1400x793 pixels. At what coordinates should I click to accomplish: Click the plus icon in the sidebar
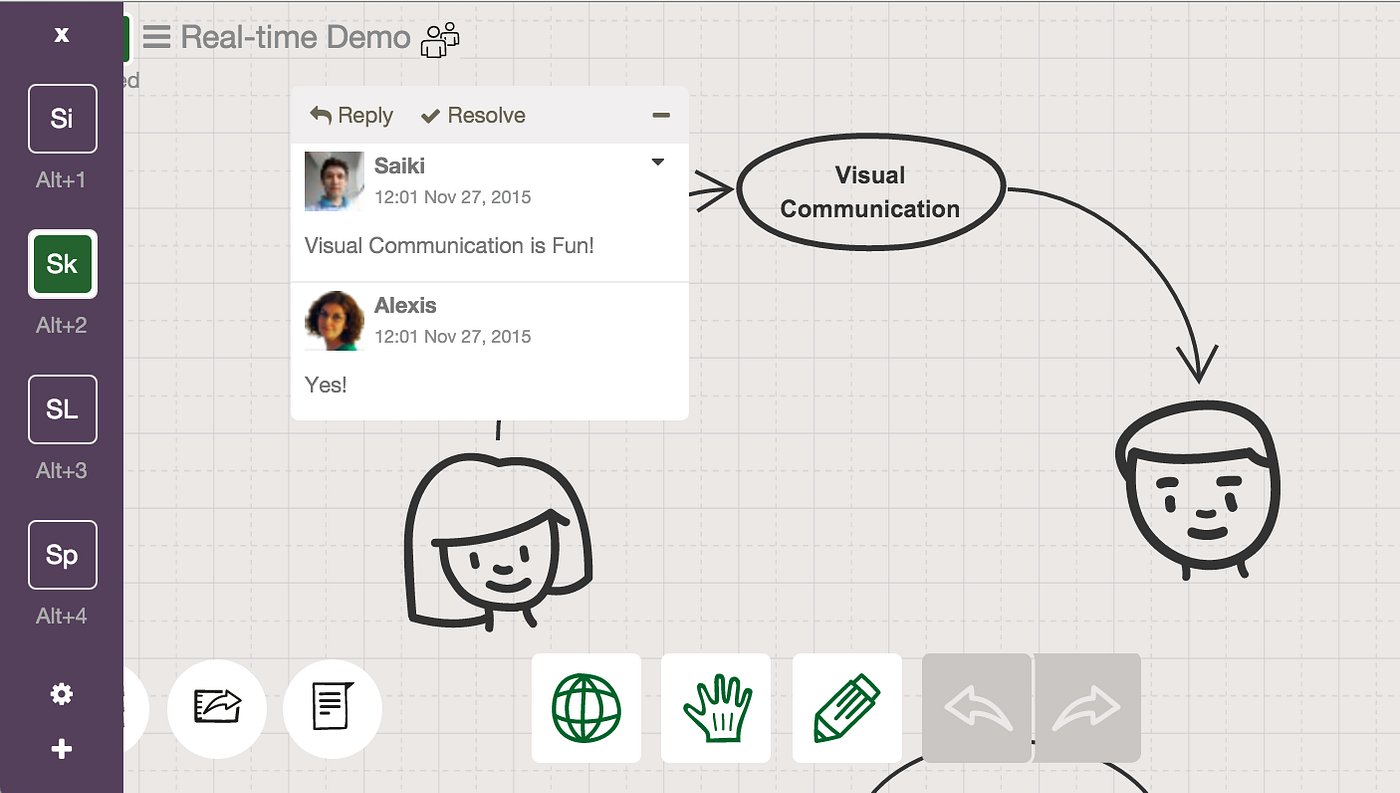point(61,748)
